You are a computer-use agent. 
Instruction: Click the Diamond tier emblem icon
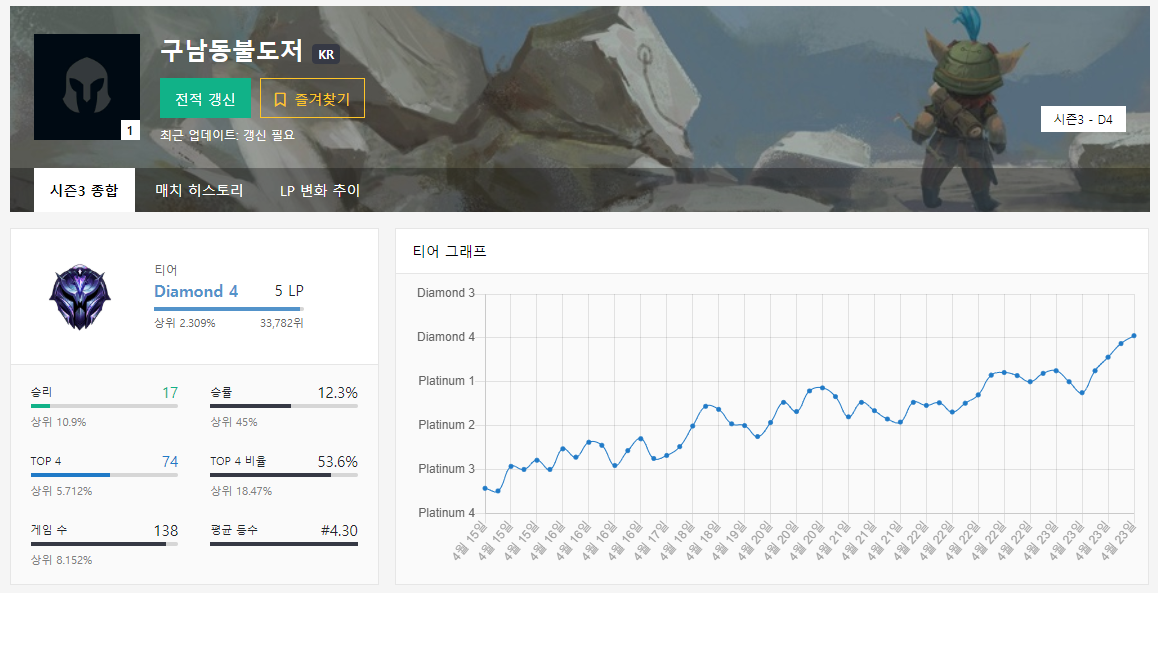click(x=80, y=297)
